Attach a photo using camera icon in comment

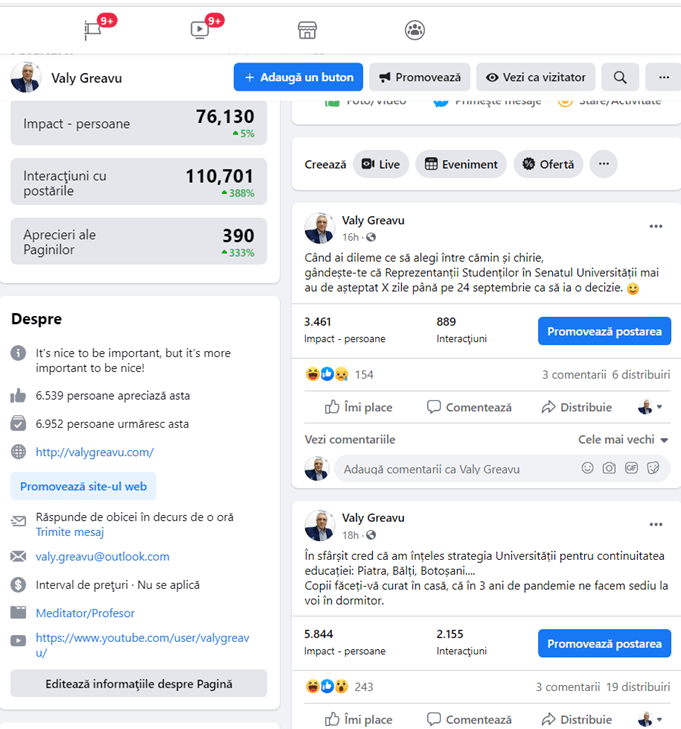(609, 468)
